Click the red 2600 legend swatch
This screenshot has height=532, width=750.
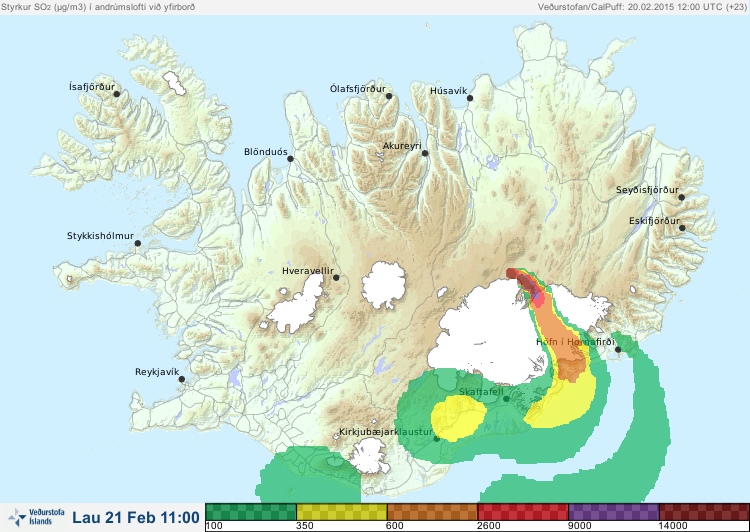click(523, 512)
